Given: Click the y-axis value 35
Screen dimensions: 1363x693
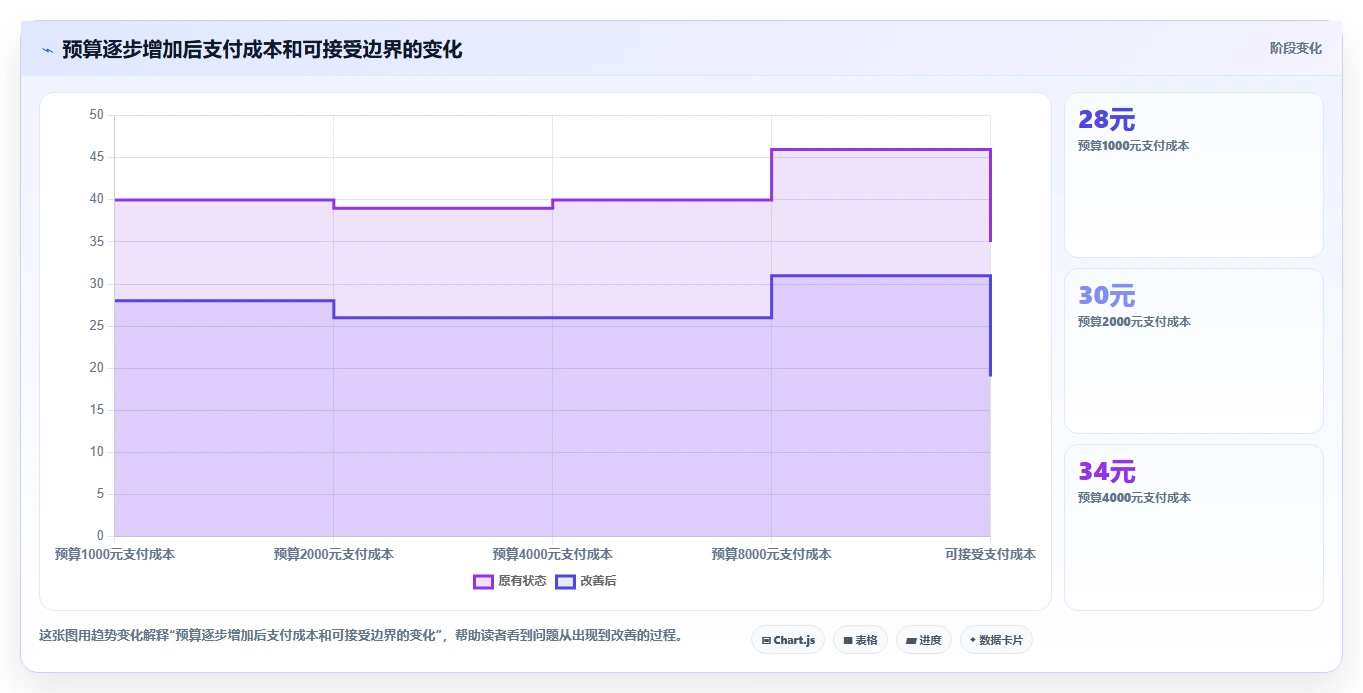Looking at the screenshot, I should pyautogui.click(x=97, y=241).
